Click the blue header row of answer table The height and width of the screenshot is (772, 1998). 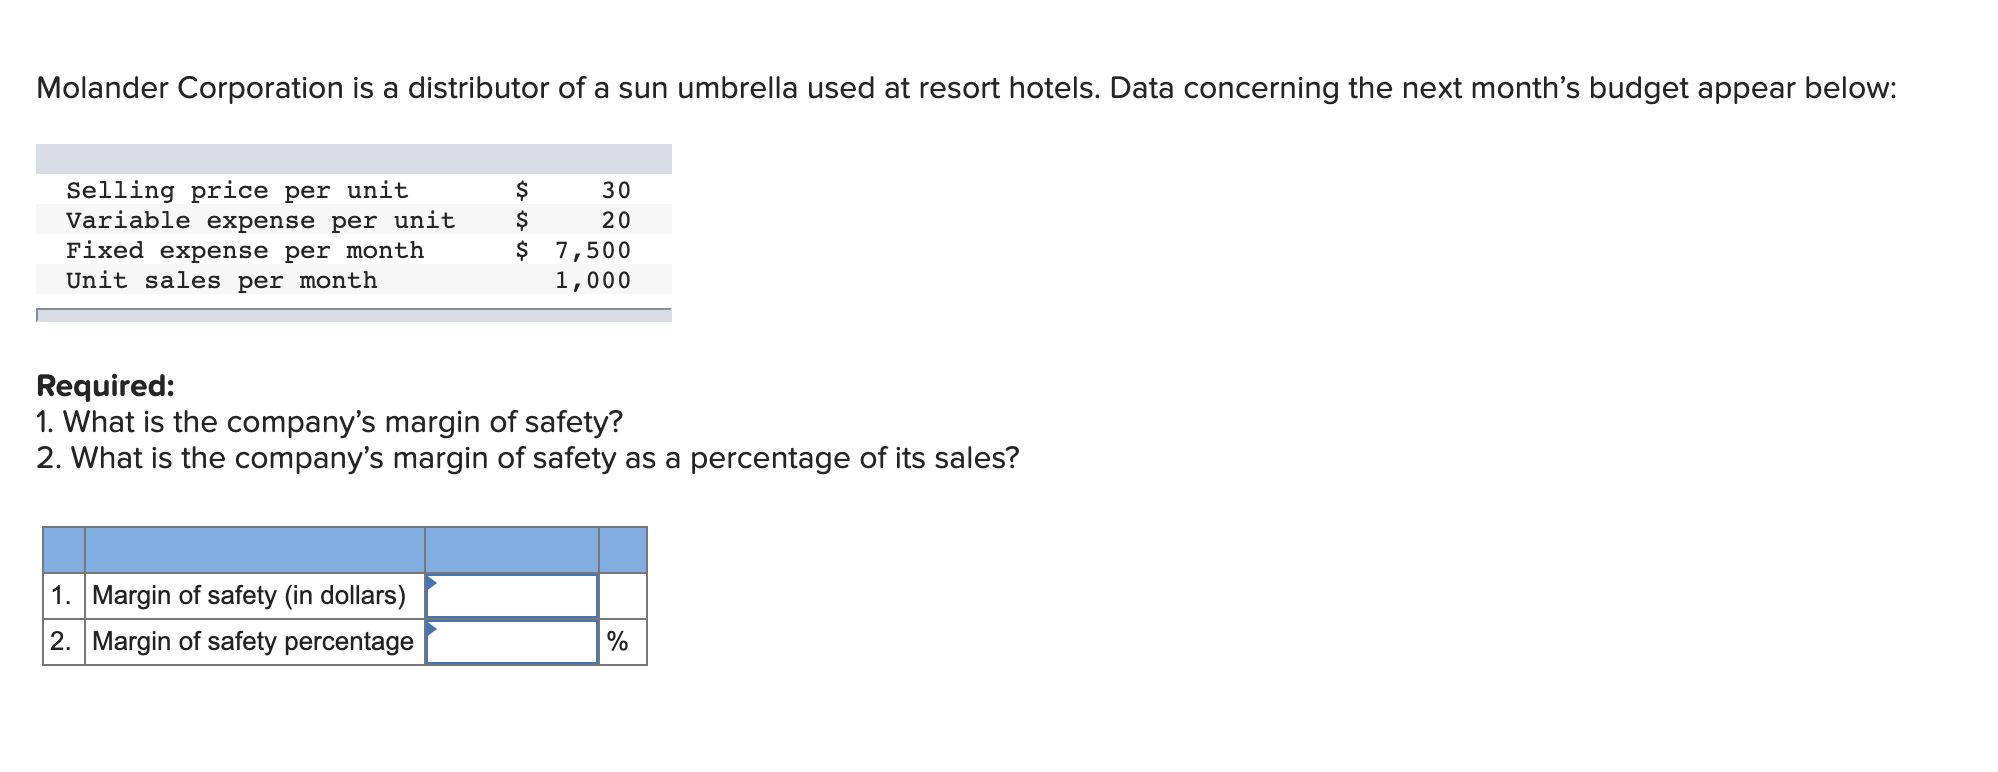point(344,550)
